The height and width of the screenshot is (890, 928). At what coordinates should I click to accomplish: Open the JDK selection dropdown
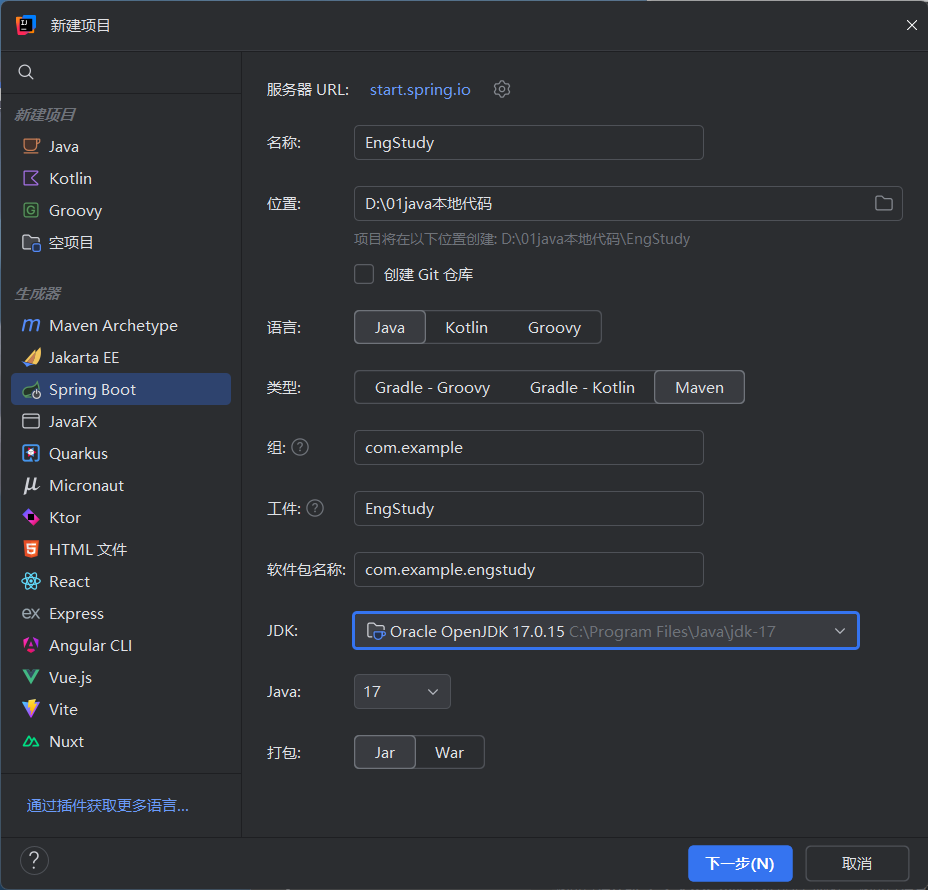[x=605, y=631]
